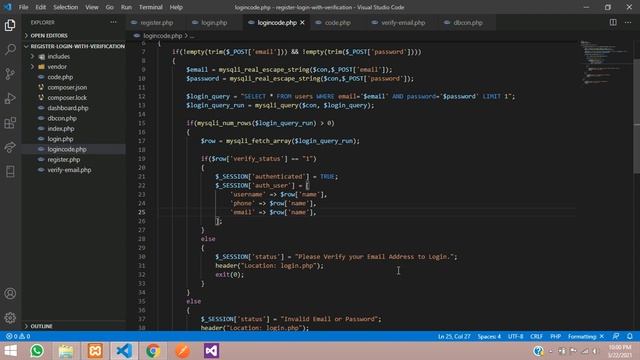Collapse the REGISTER-LOGIN-WITH-VERIFICATION folder section

pos(73,46)
